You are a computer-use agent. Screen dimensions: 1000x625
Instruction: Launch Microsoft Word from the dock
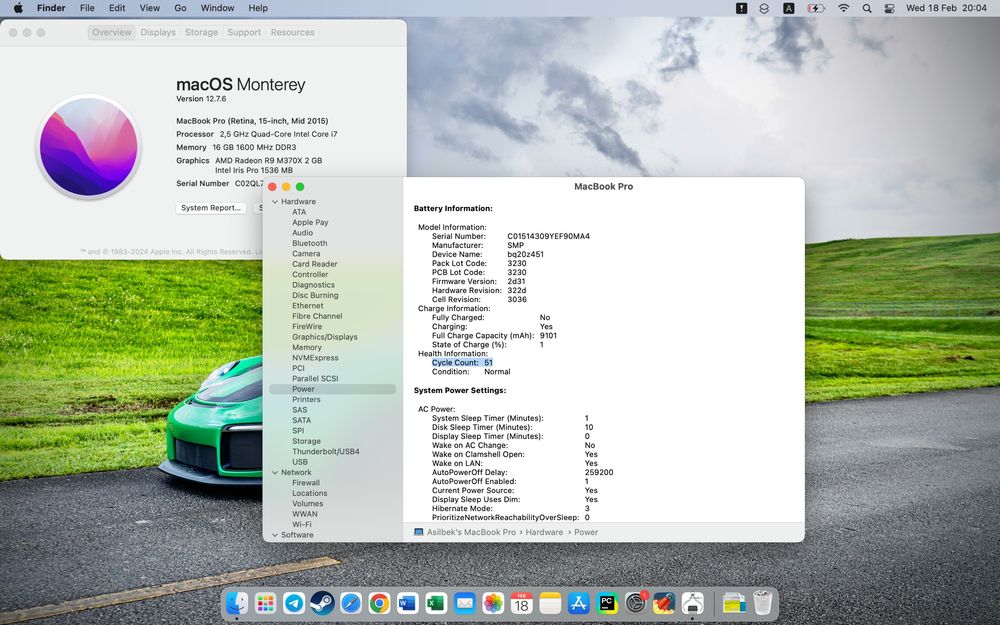click(408, 603)
